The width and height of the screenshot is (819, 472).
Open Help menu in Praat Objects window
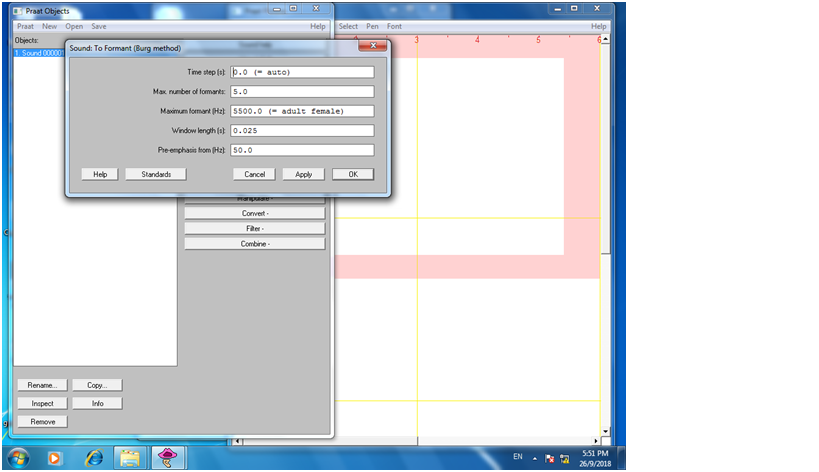pyautogui.click(x=318, y=26)
